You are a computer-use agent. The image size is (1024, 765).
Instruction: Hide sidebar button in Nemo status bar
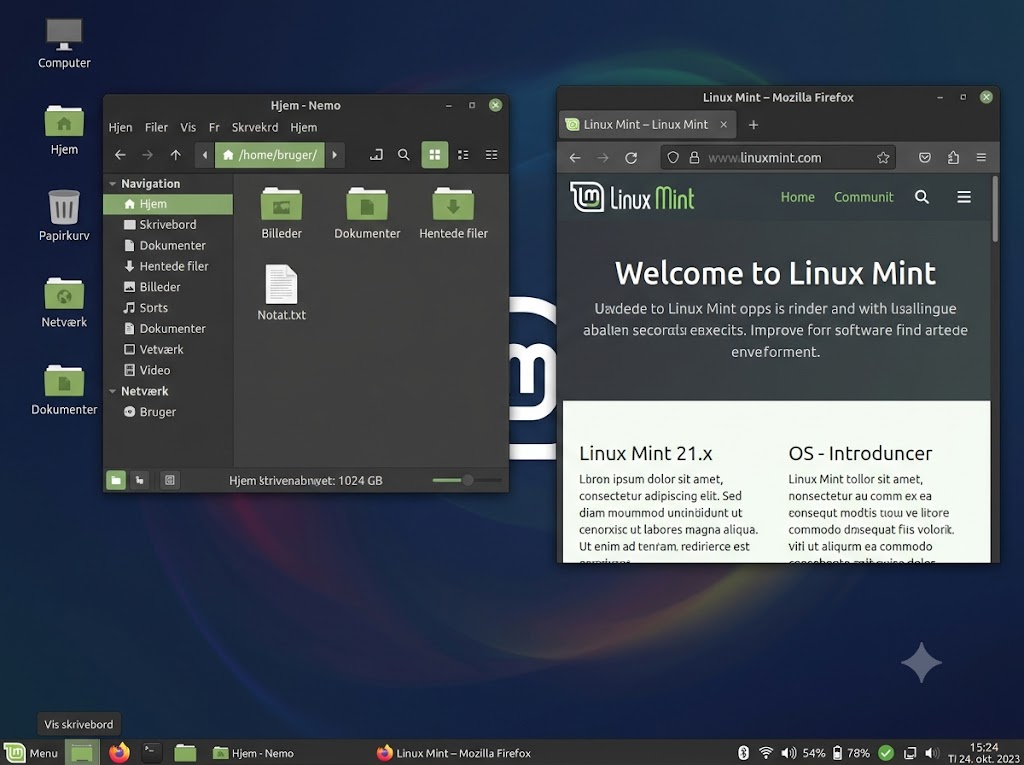click(170, 481)
